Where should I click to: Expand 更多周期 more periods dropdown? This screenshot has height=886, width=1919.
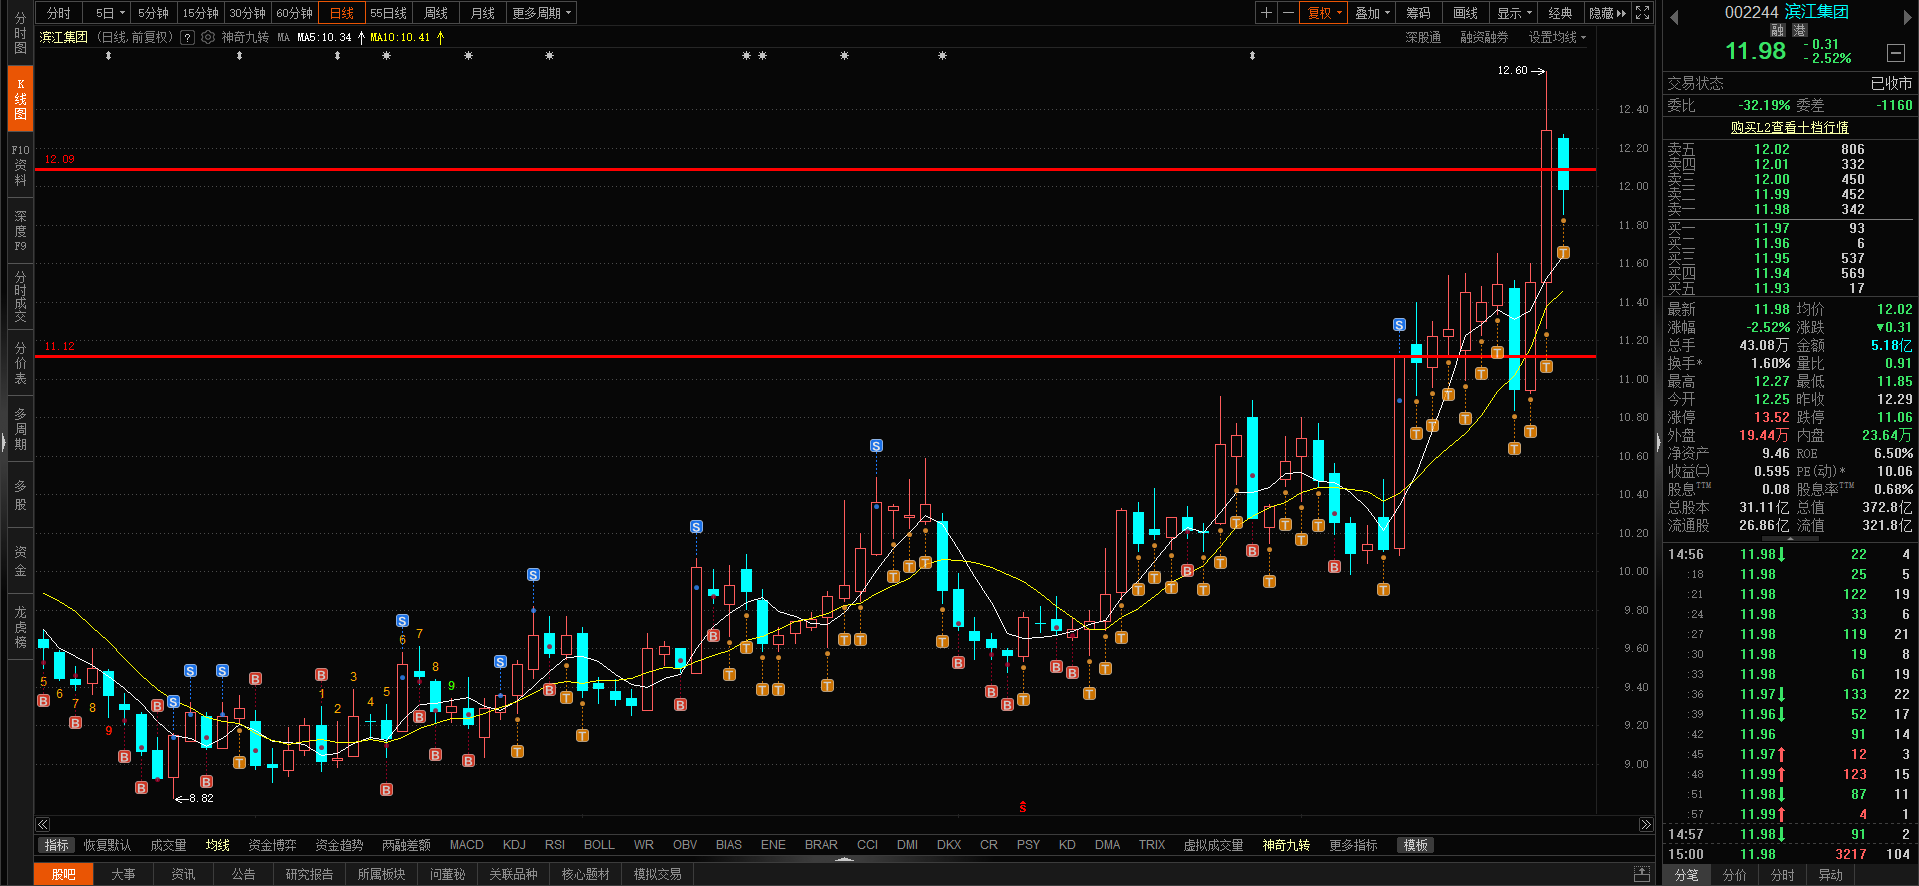(541, 13)
